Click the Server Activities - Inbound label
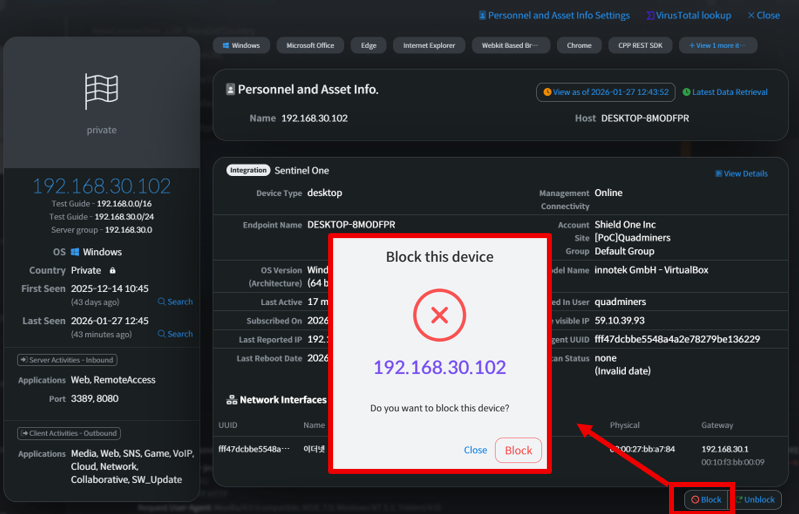799x514 pixels. (67, 360)
